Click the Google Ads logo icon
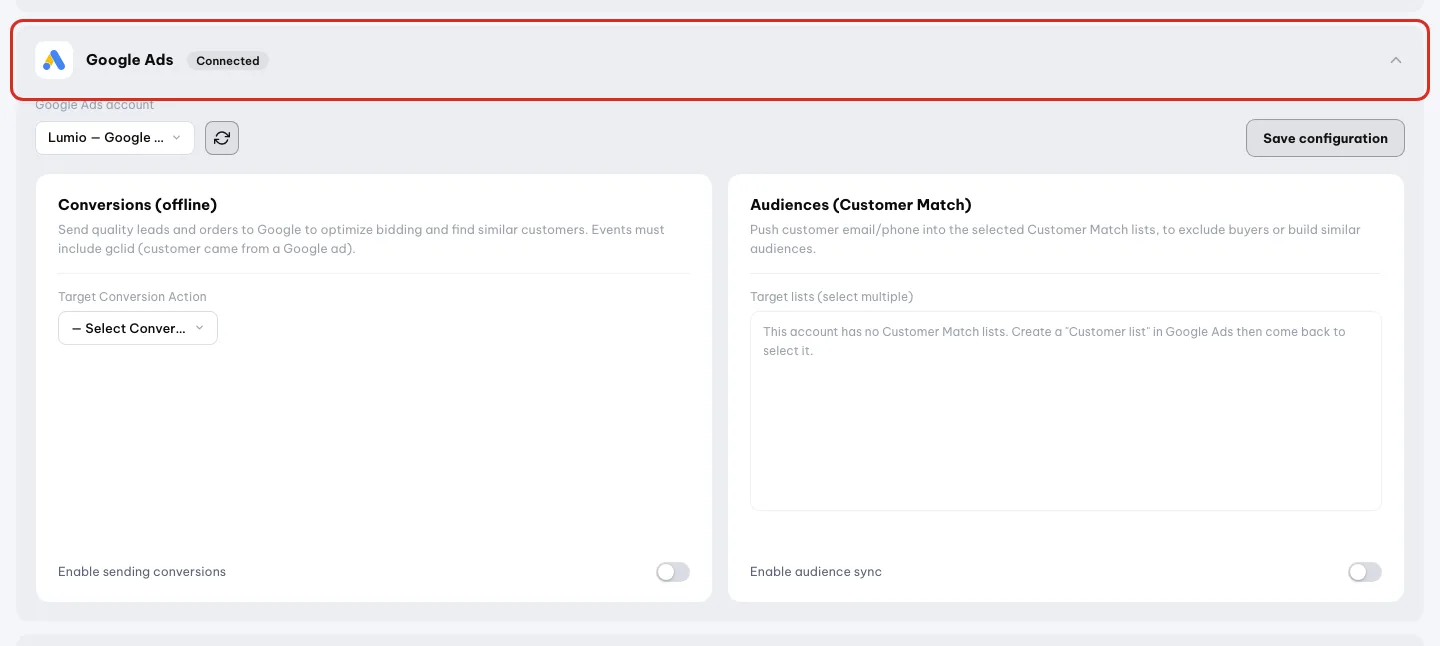This screenshot has height=646, width=1440. click(54, 60)
